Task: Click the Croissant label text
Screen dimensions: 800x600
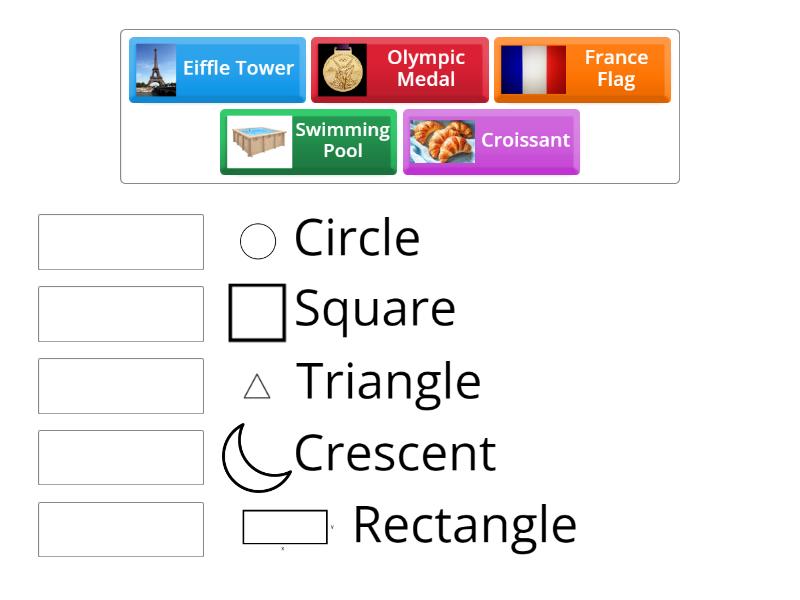Action: [x=525, y=141]
